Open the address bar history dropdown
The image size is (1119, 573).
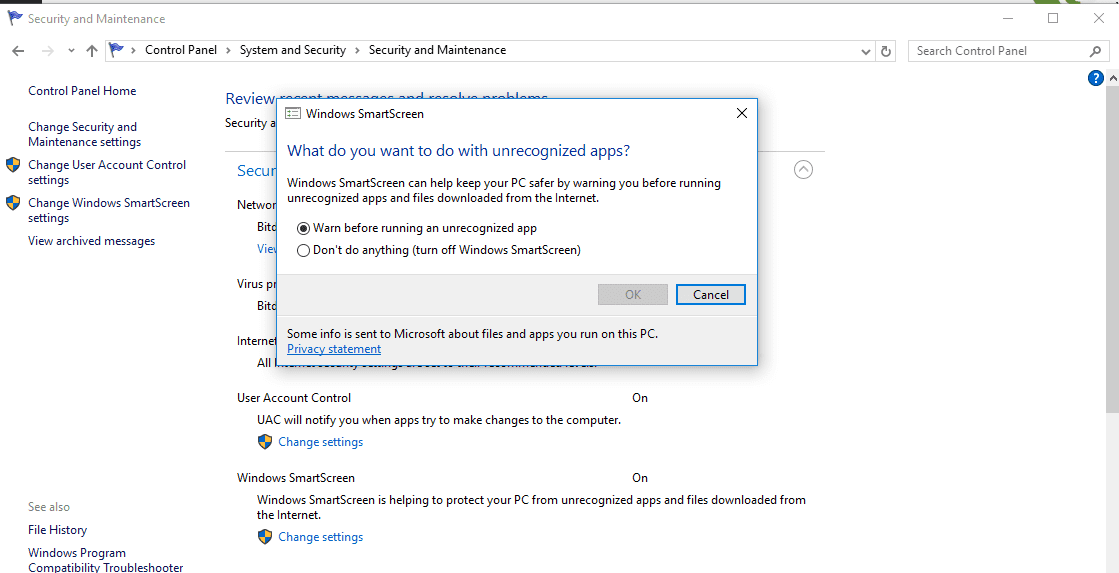866,51
